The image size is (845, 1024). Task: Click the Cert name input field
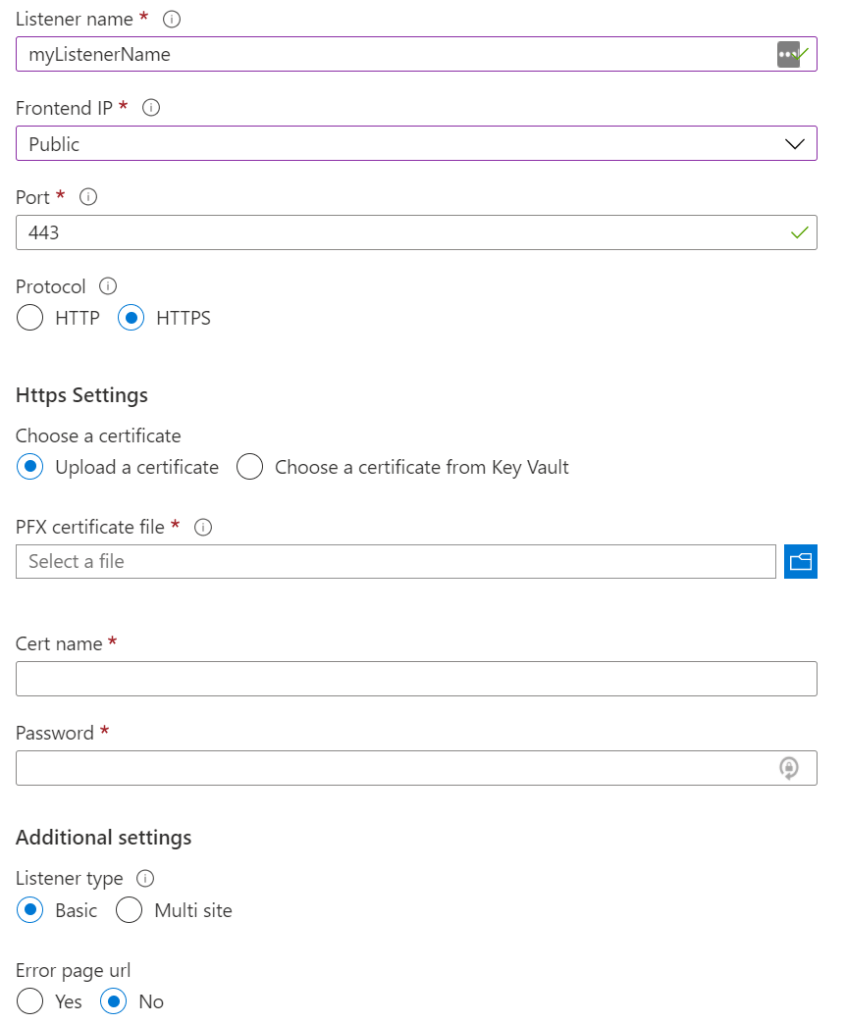(x=416, y=679)
